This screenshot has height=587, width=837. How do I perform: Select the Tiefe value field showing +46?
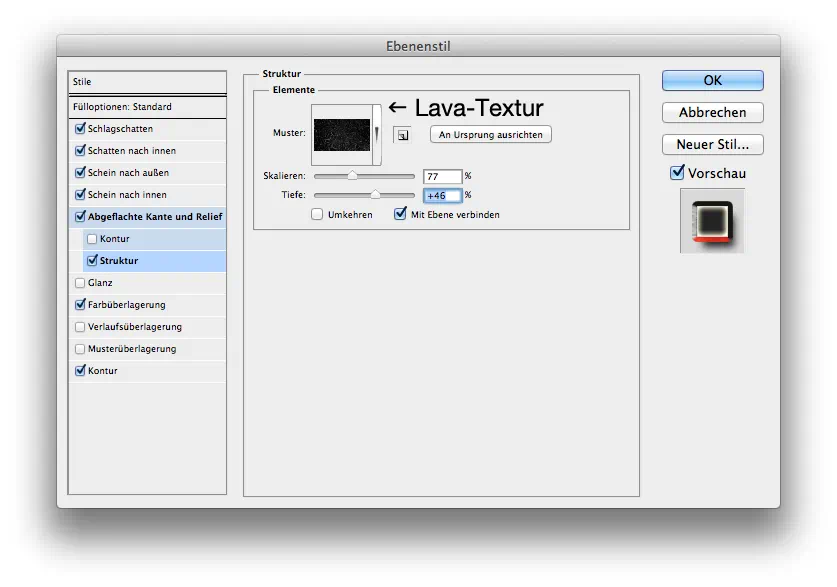442,195
